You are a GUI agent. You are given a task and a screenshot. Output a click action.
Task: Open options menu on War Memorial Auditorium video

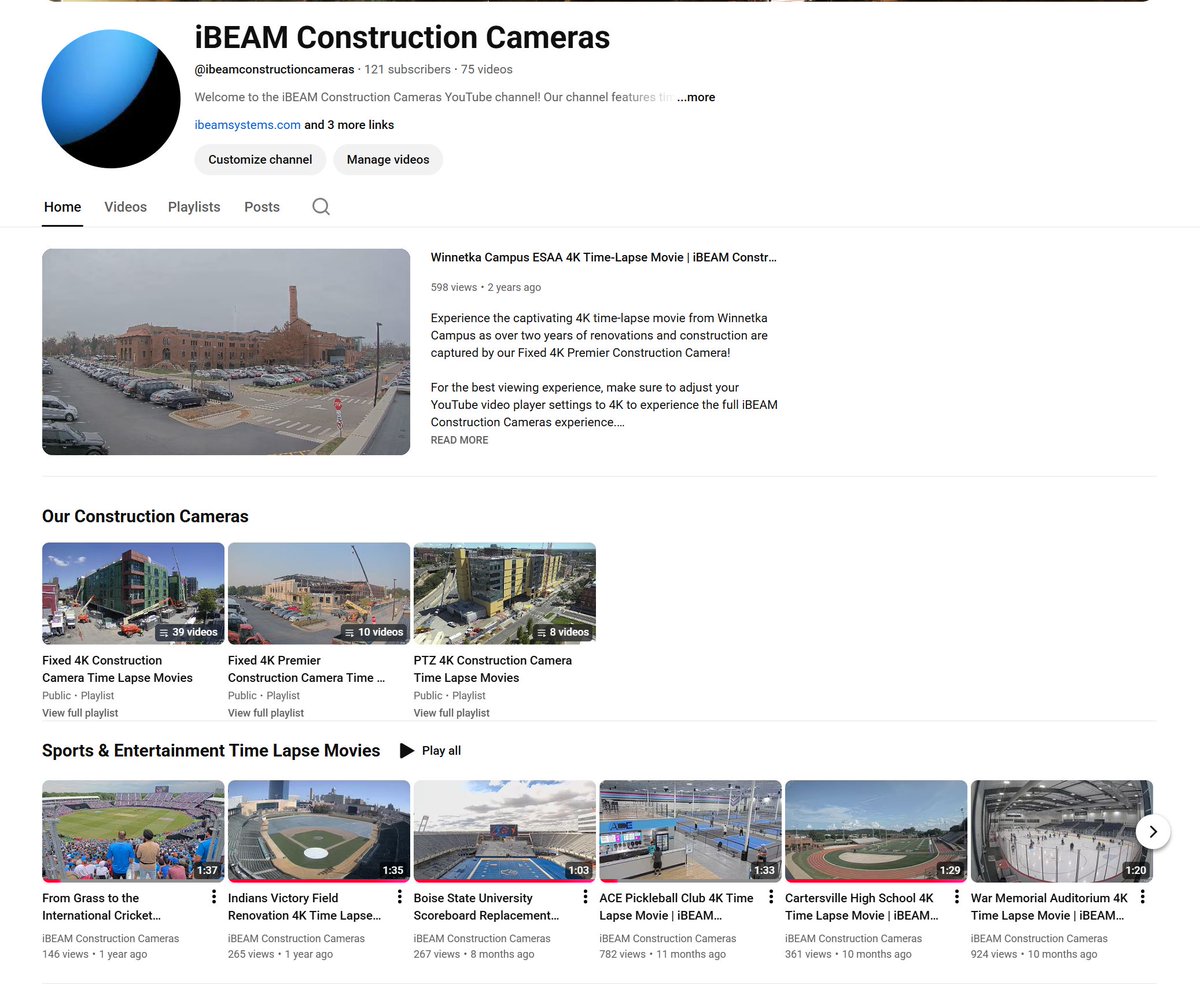point(1141,897)
